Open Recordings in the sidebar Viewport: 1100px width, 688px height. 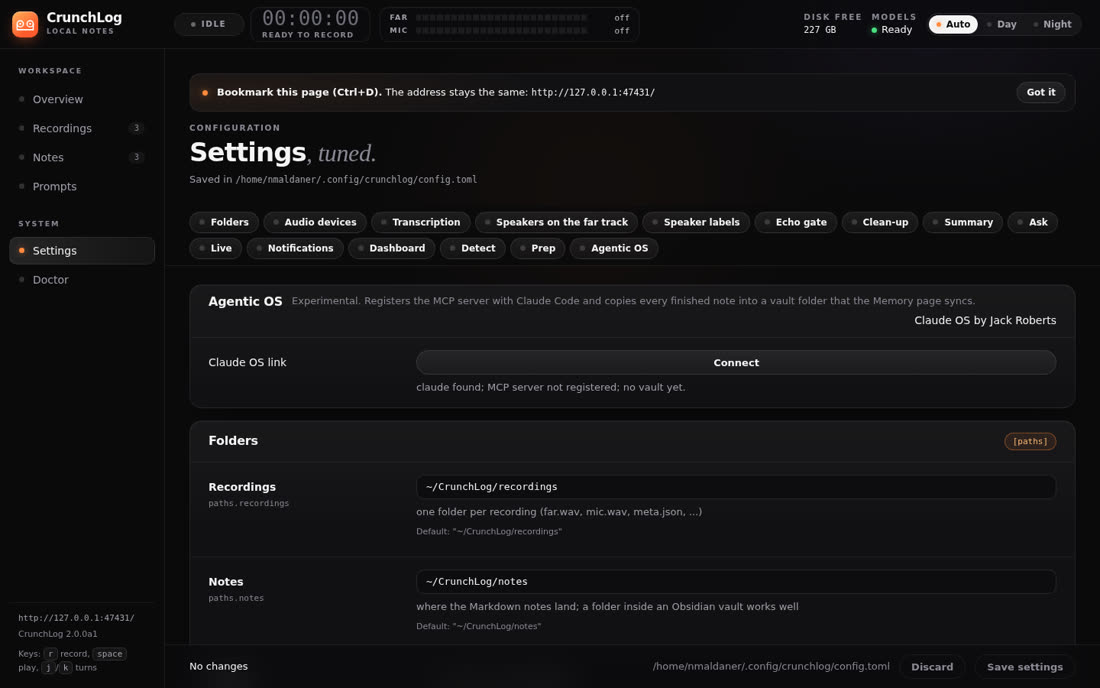(x=82, y=128)
